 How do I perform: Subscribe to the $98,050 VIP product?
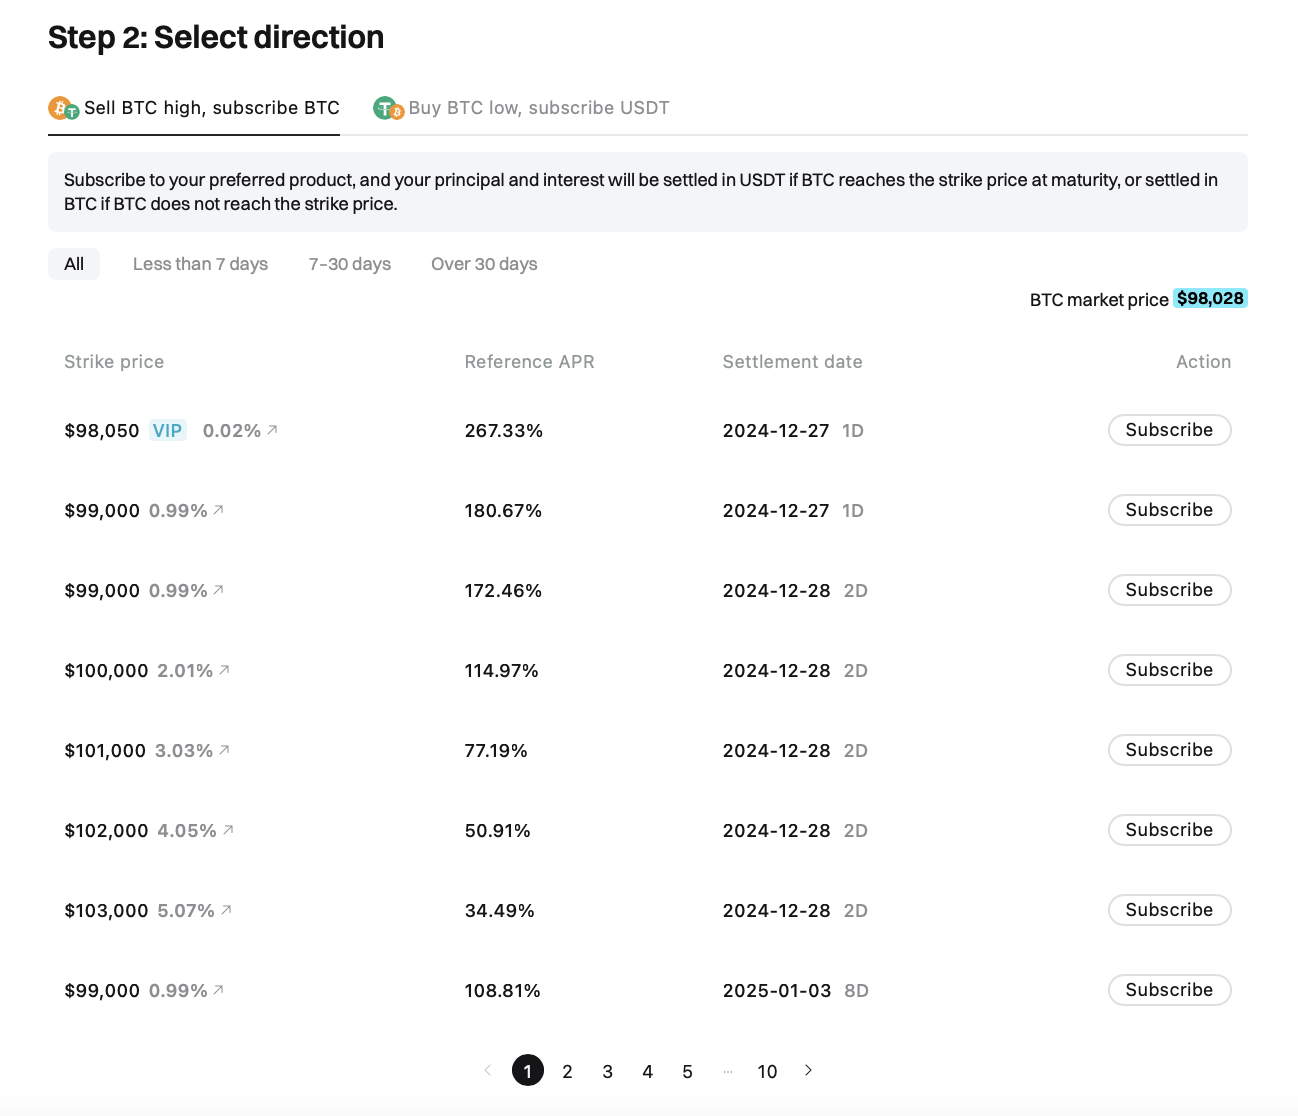coord(1169,430)
